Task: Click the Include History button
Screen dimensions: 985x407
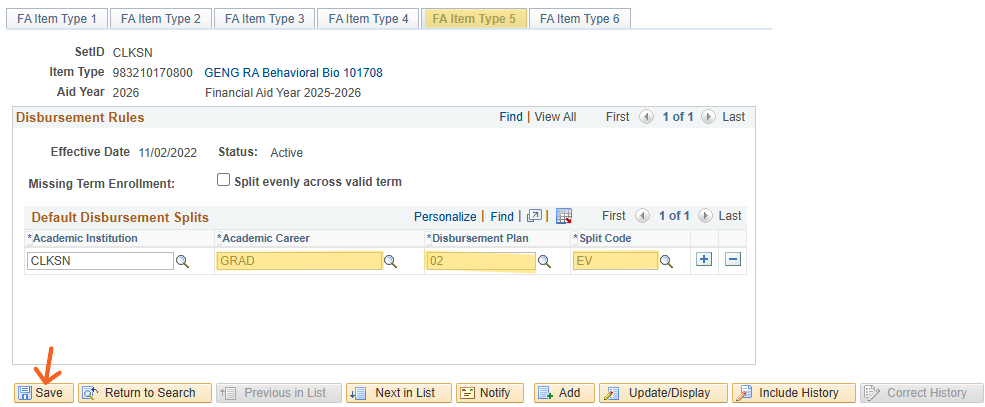Action: 794,393
